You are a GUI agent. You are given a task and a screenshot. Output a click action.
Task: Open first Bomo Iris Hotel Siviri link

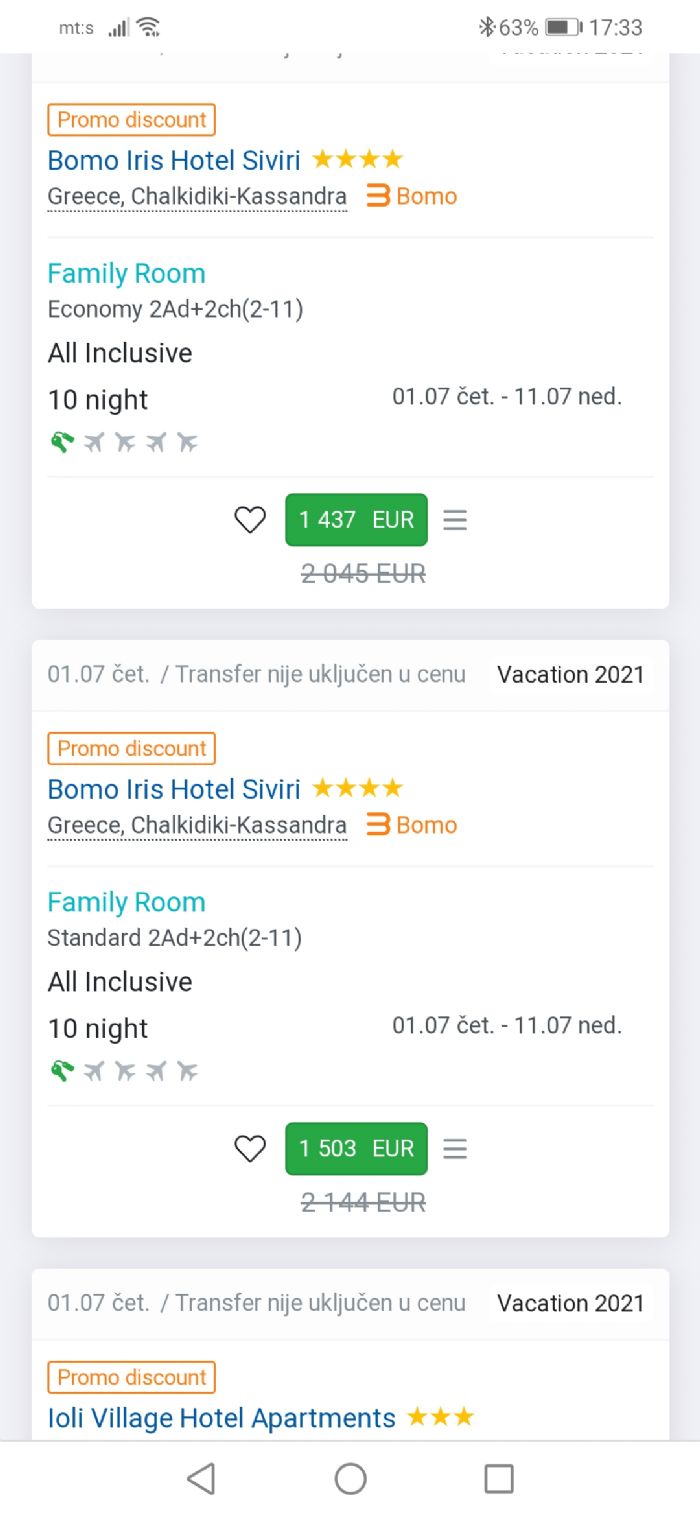pos(174,160)
